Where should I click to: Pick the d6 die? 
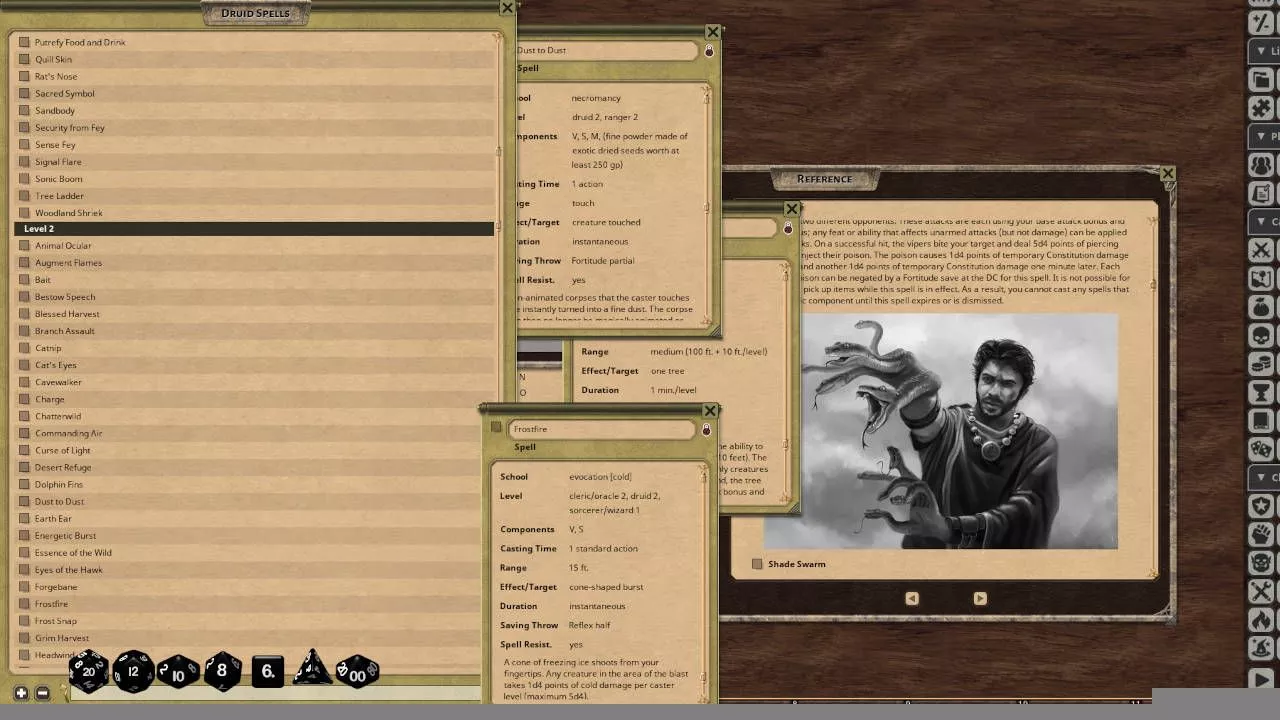click(267, 671)
